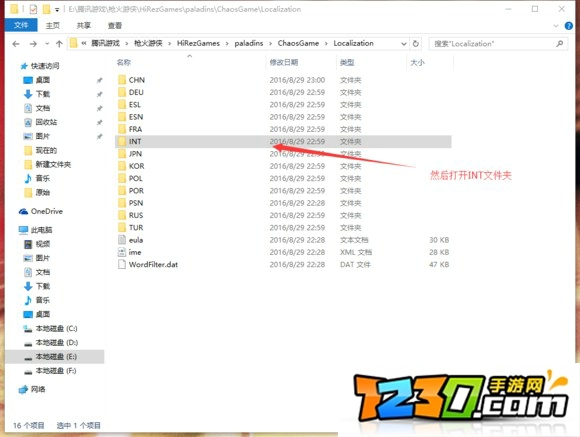Click the 2016/8/29 23:00 date of CHN
Screen dimensions: 580x437
coord(297,80)
